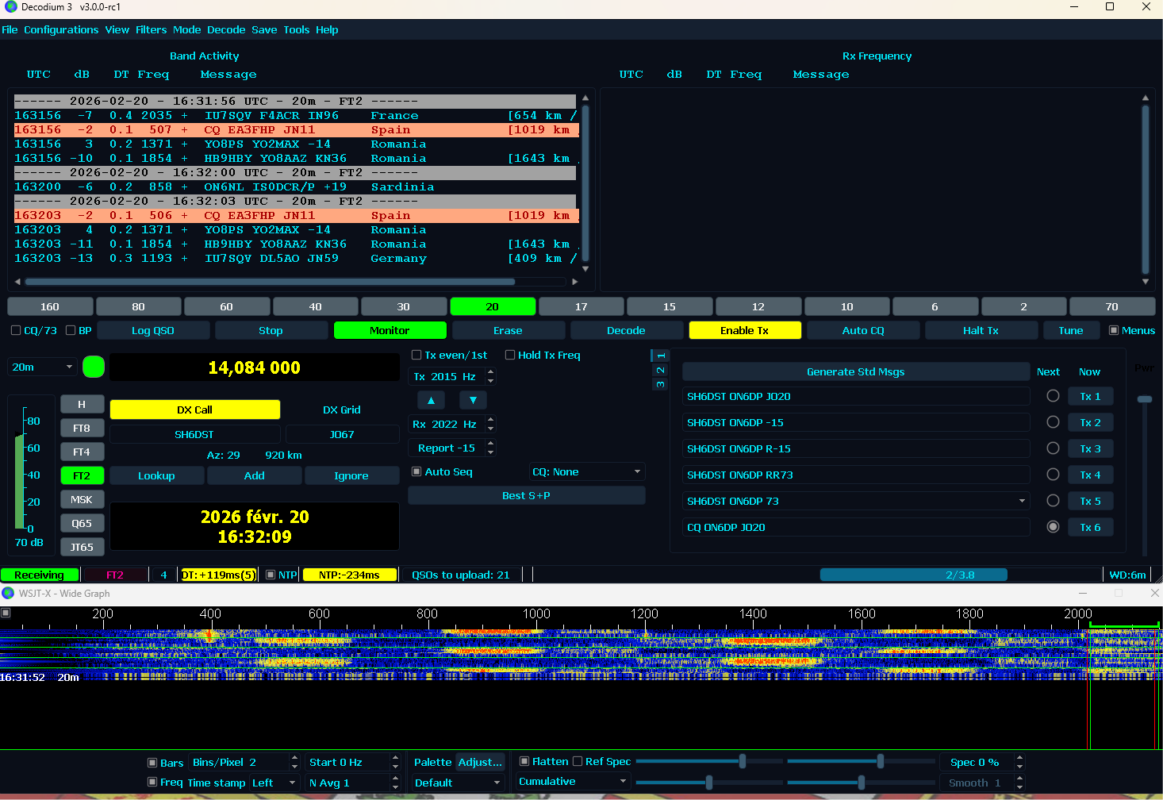Select the 40 meter band button
Screen dimensions: 1163x800
tap(315, 306)
